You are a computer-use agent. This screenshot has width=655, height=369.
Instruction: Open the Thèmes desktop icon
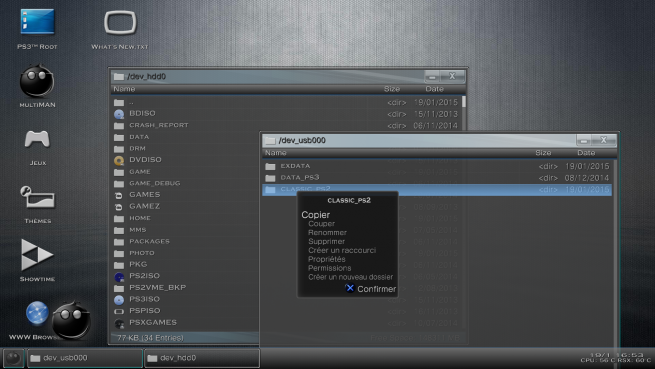coord(37,197)
